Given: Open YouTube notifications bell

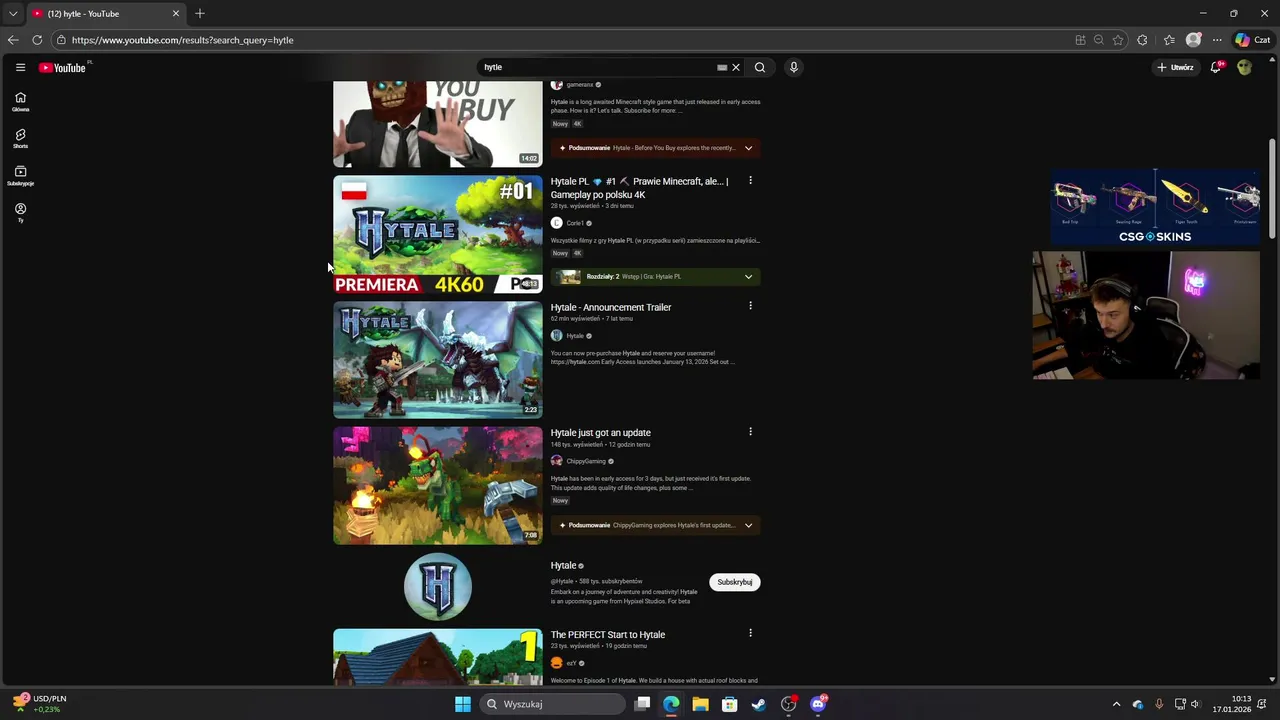Looking at the screenshot, I should (x=1217, y=67).
